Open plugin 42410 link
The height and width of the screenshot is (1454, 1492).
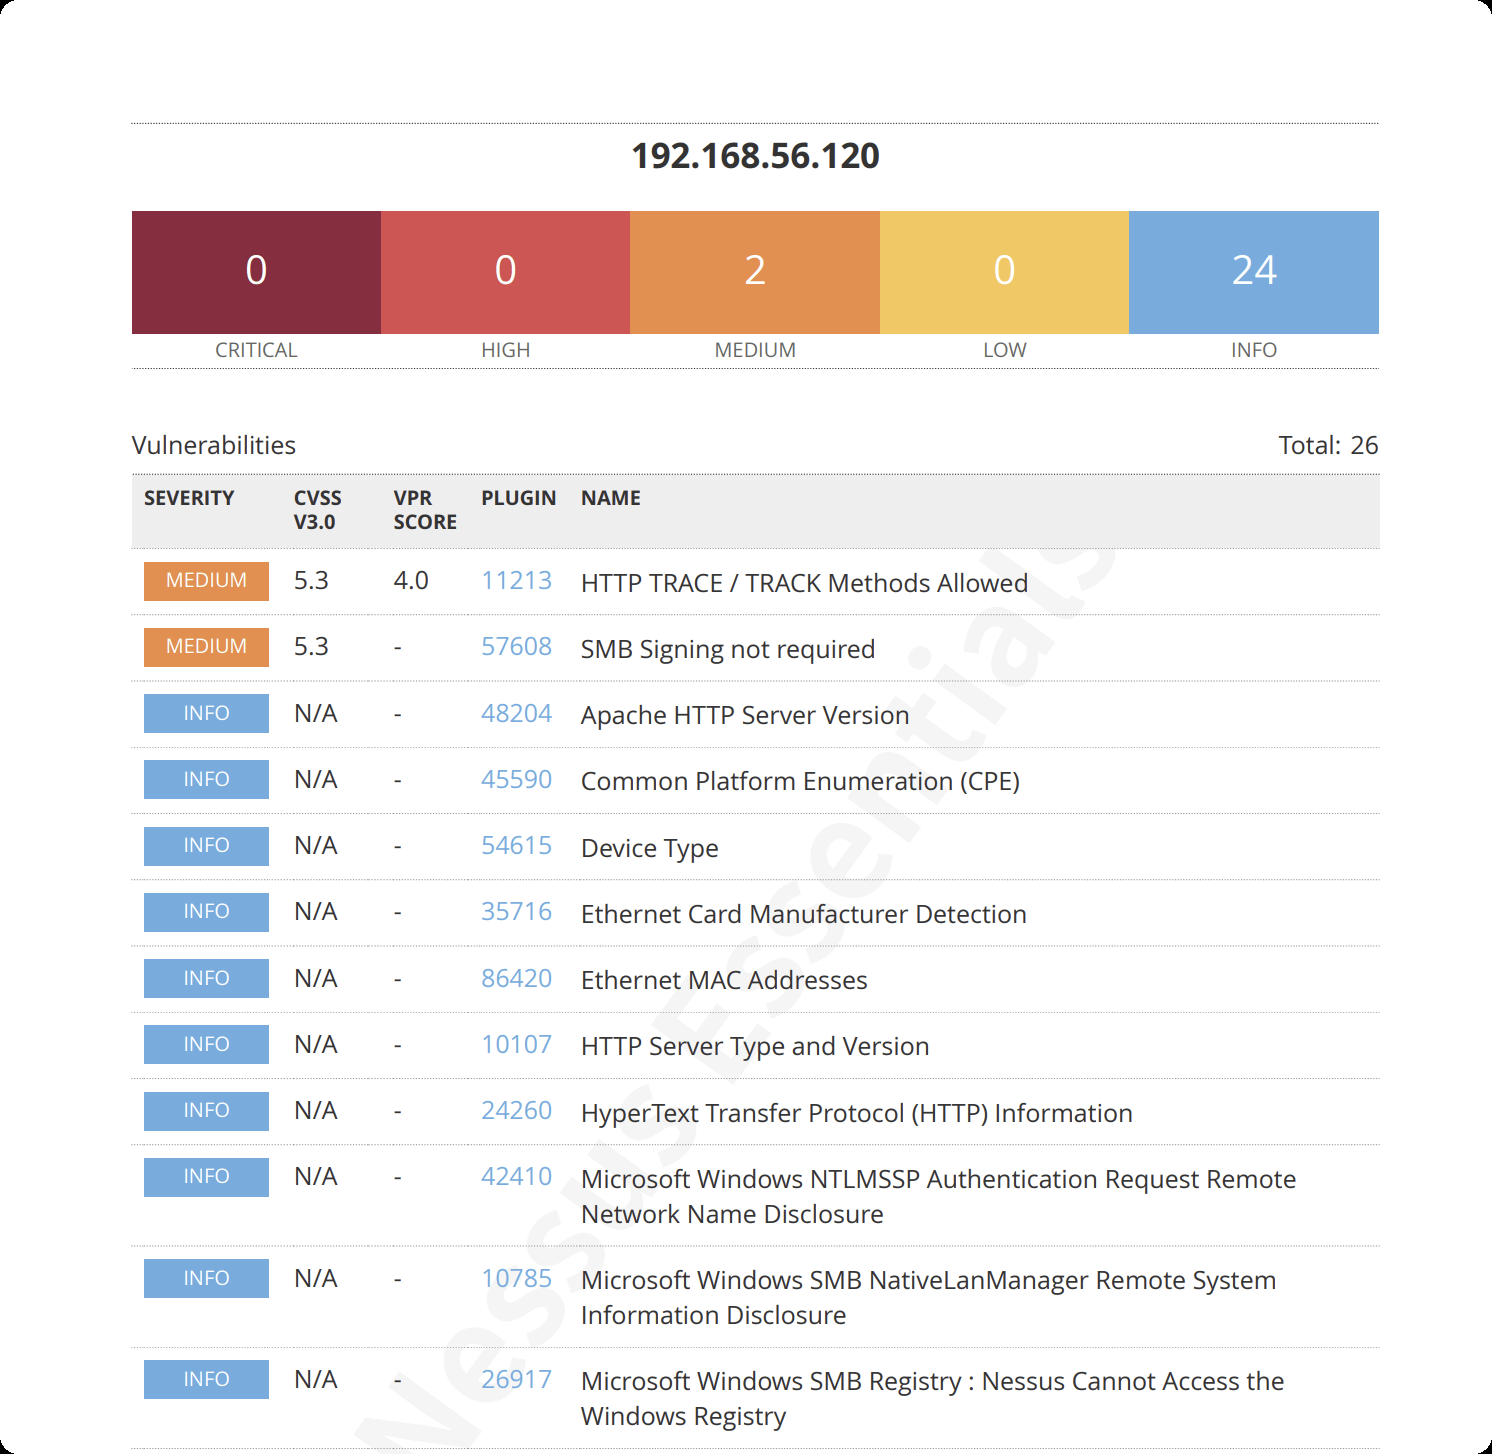pyautogui.click(x=516, y=1176)
